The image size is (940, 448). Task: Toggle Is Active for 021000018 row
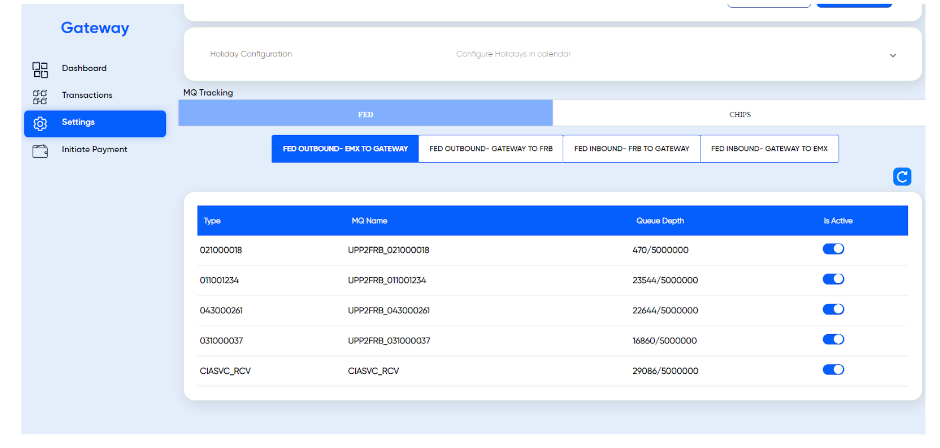tap(833, 250)
